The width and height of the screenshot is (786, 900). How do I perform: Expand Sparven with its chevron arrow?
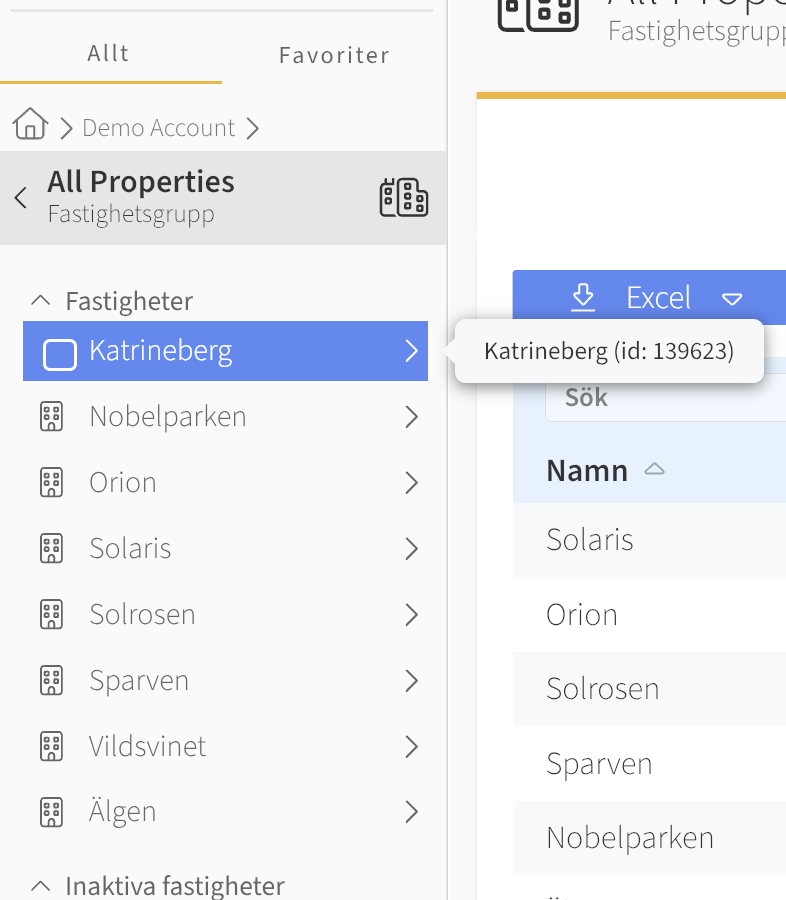pos(412,681)
